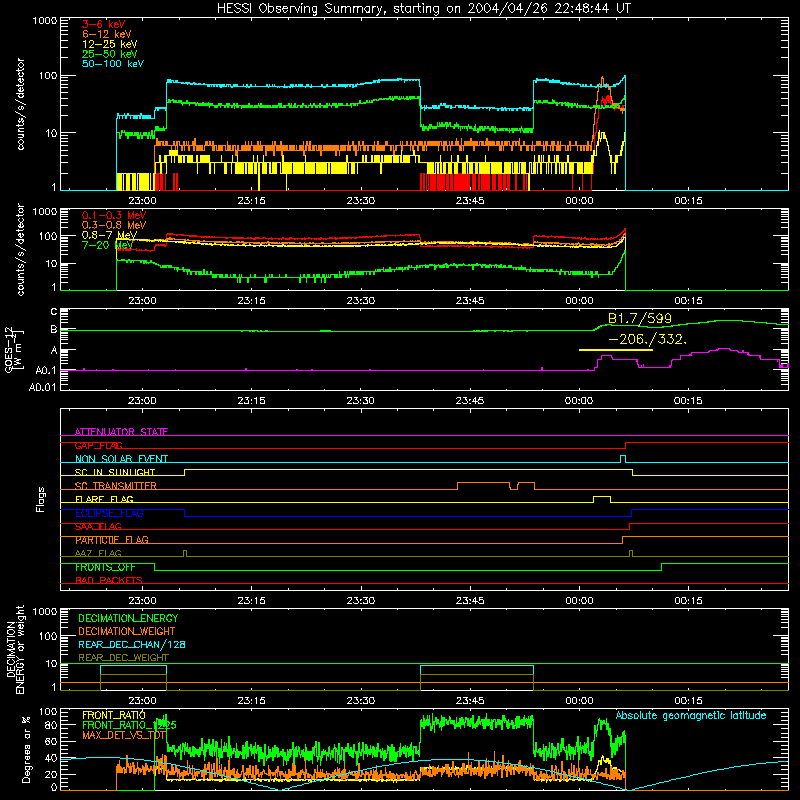Click the 23:30 tick label under the Flags panel
The width and height of the screenshot is (800, 800).
tap(361, 601)
